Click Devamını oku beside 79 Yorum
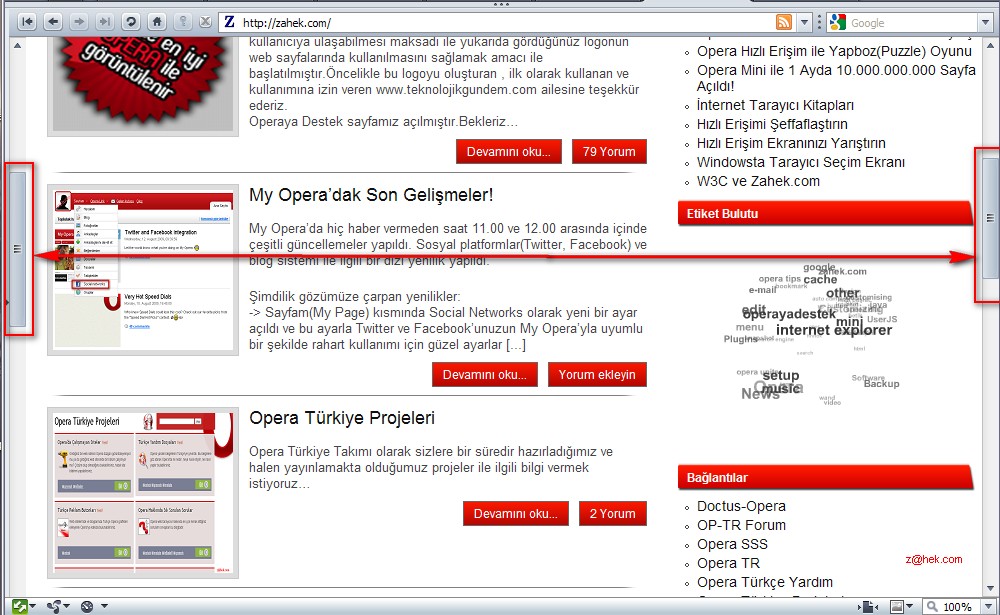Viewport: 1000px width, 615px height. [509, 152]
